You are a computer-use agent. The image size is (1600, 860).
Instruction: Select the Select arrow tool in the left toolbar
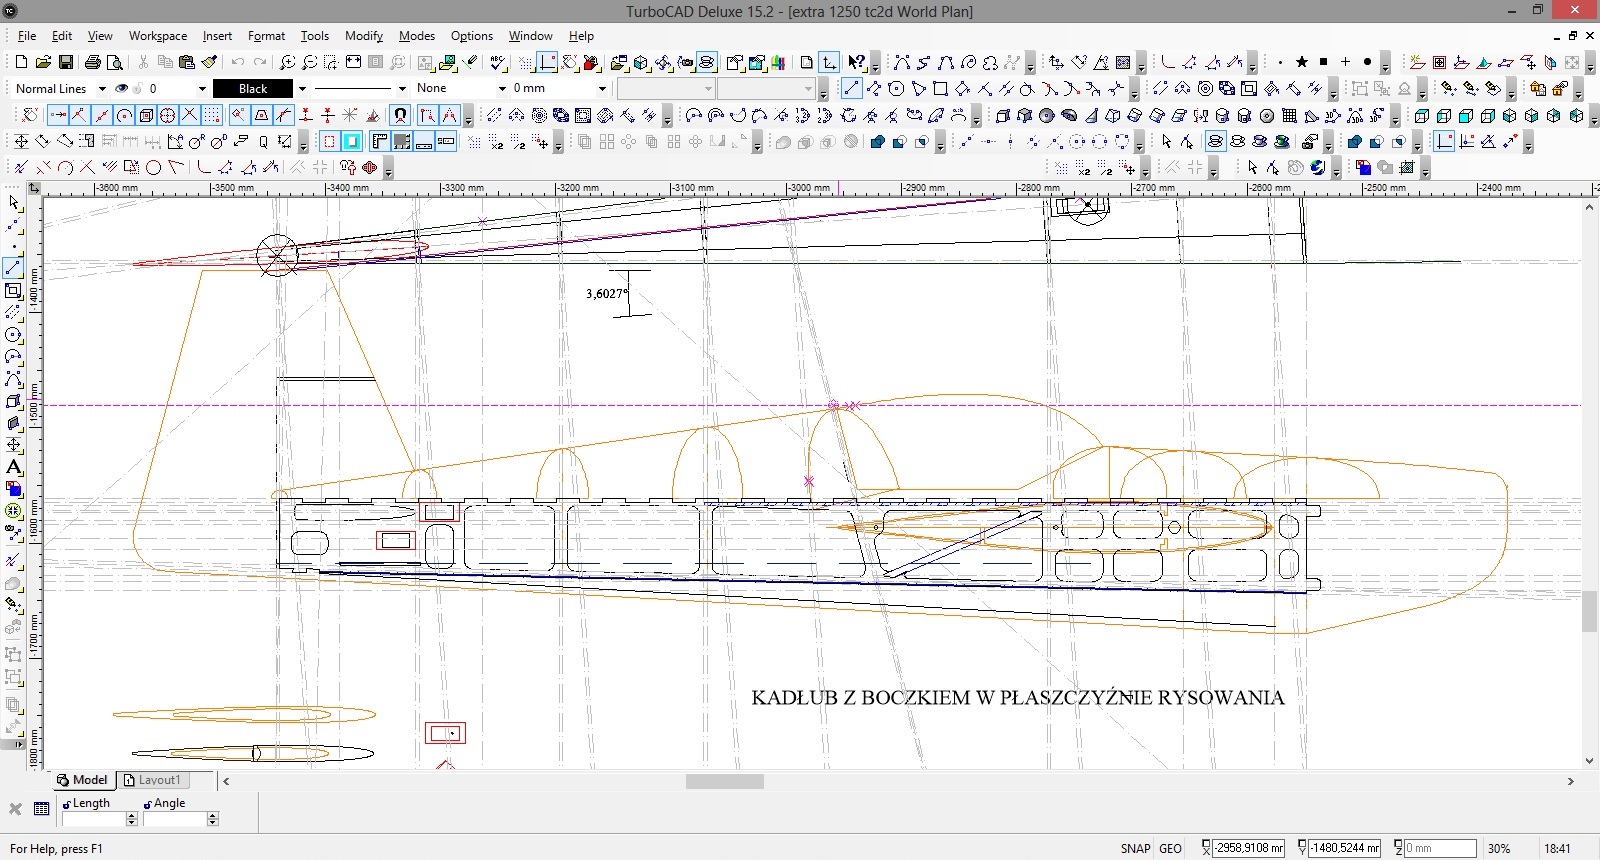coord(14,203)
